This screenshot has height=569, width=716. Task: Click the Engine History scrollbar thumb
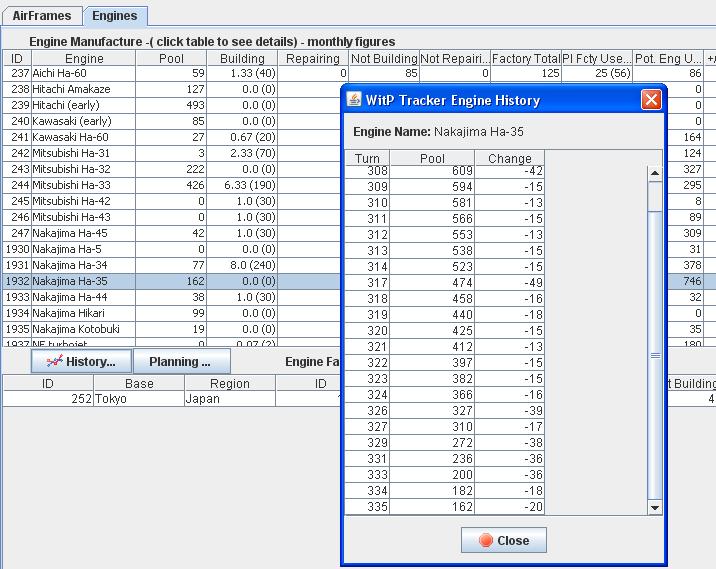pyautogui.click(x=655, y=354)
